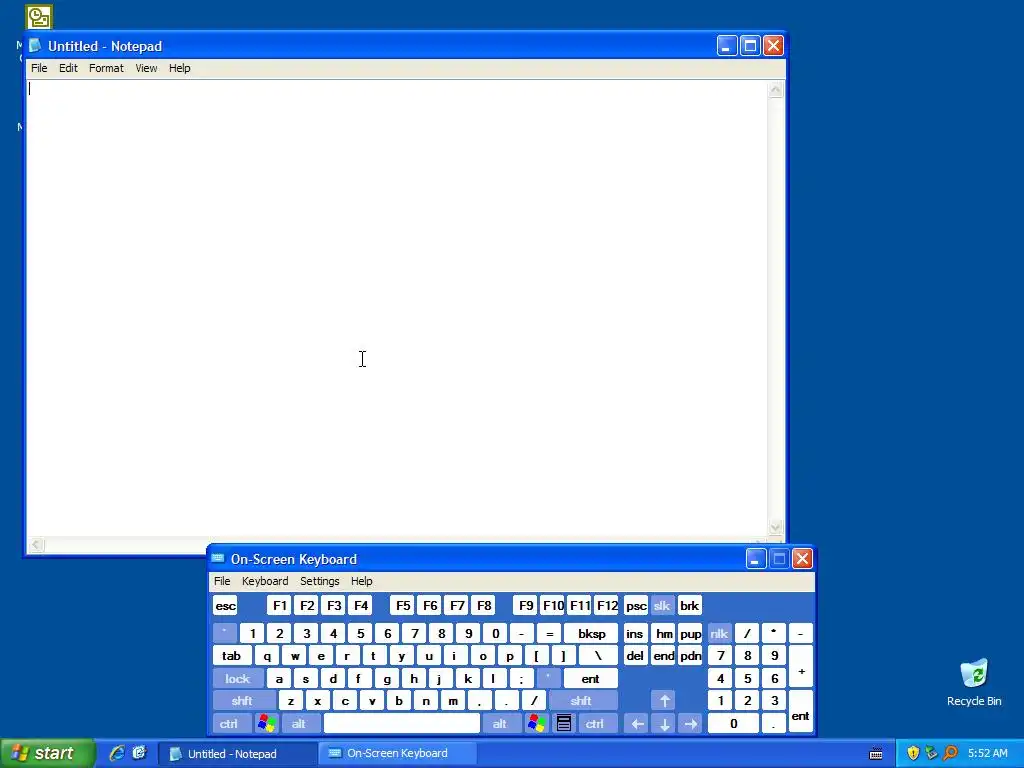Screen dimensions: 1024x768
Task: Click the right Windows logo key on the keyboard
Action: pyautogui.click(x=537, y=723)
